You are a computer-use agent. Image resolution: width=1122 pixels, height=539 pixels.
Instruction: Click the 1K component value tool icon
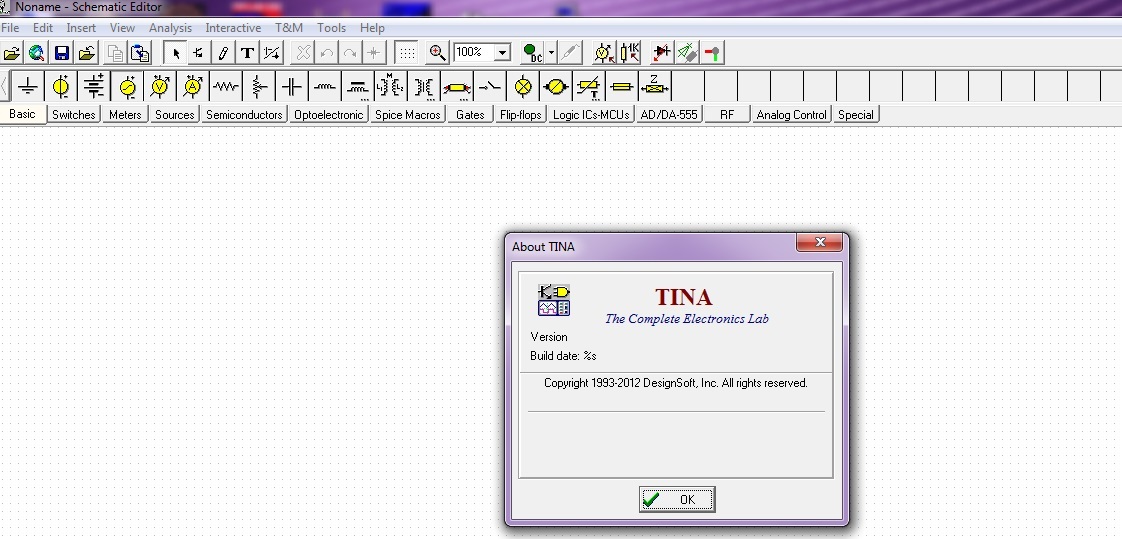(x=630, y=52)
